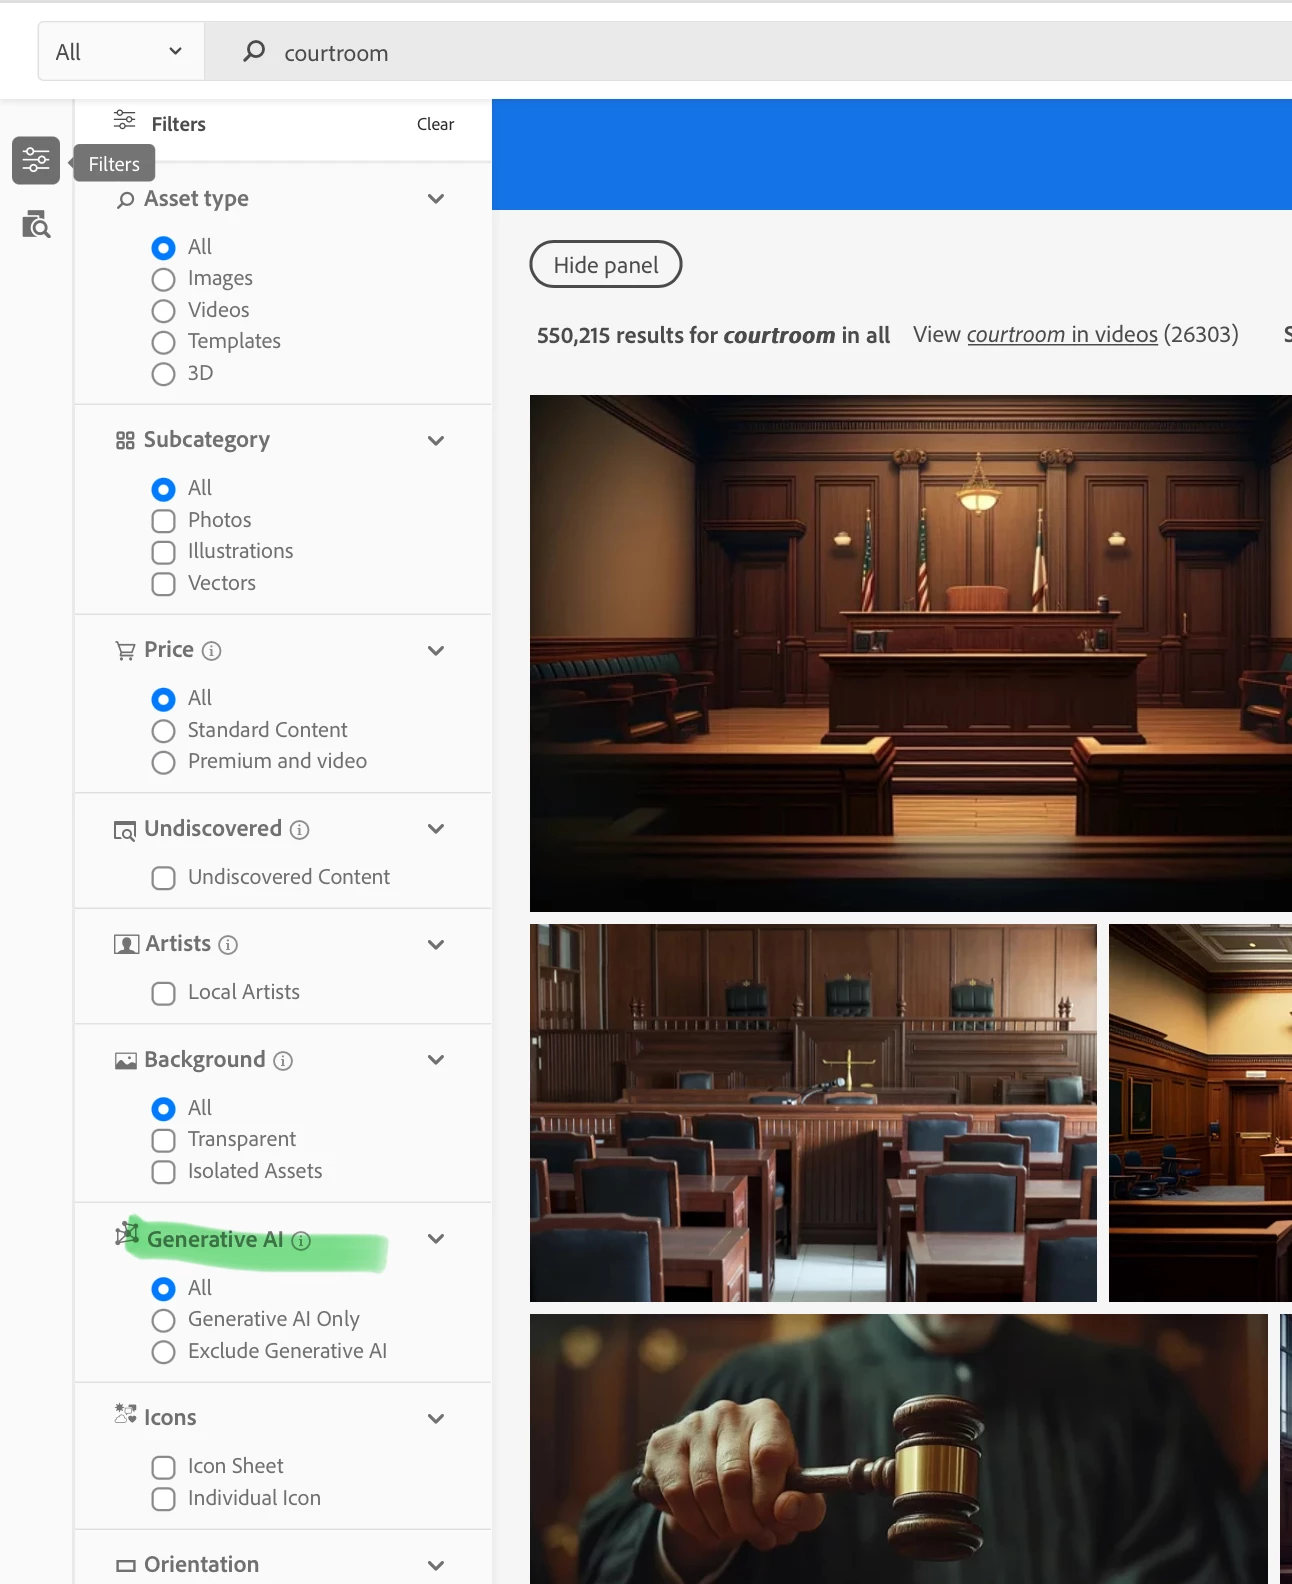Collapse the Icons section

436,1419
